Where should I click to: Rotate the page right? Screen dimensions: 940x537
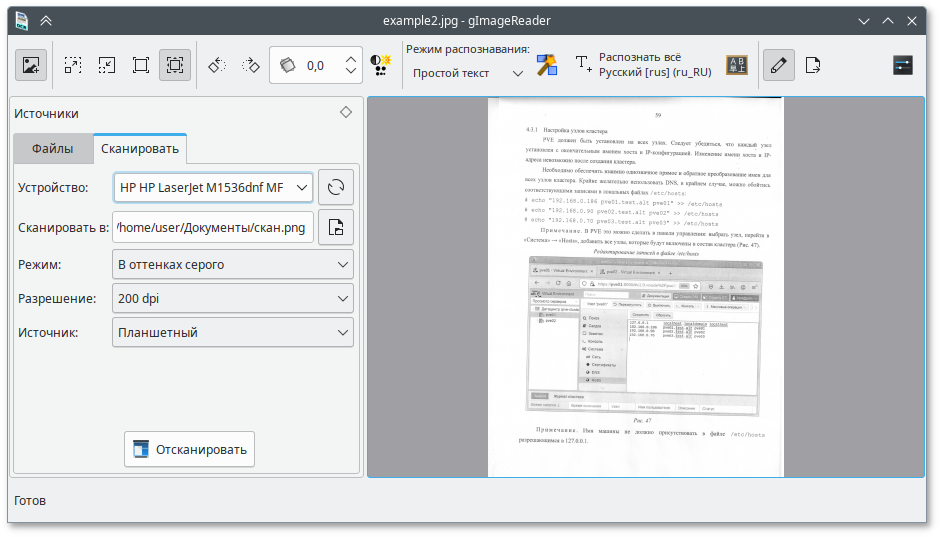[251, 65]
